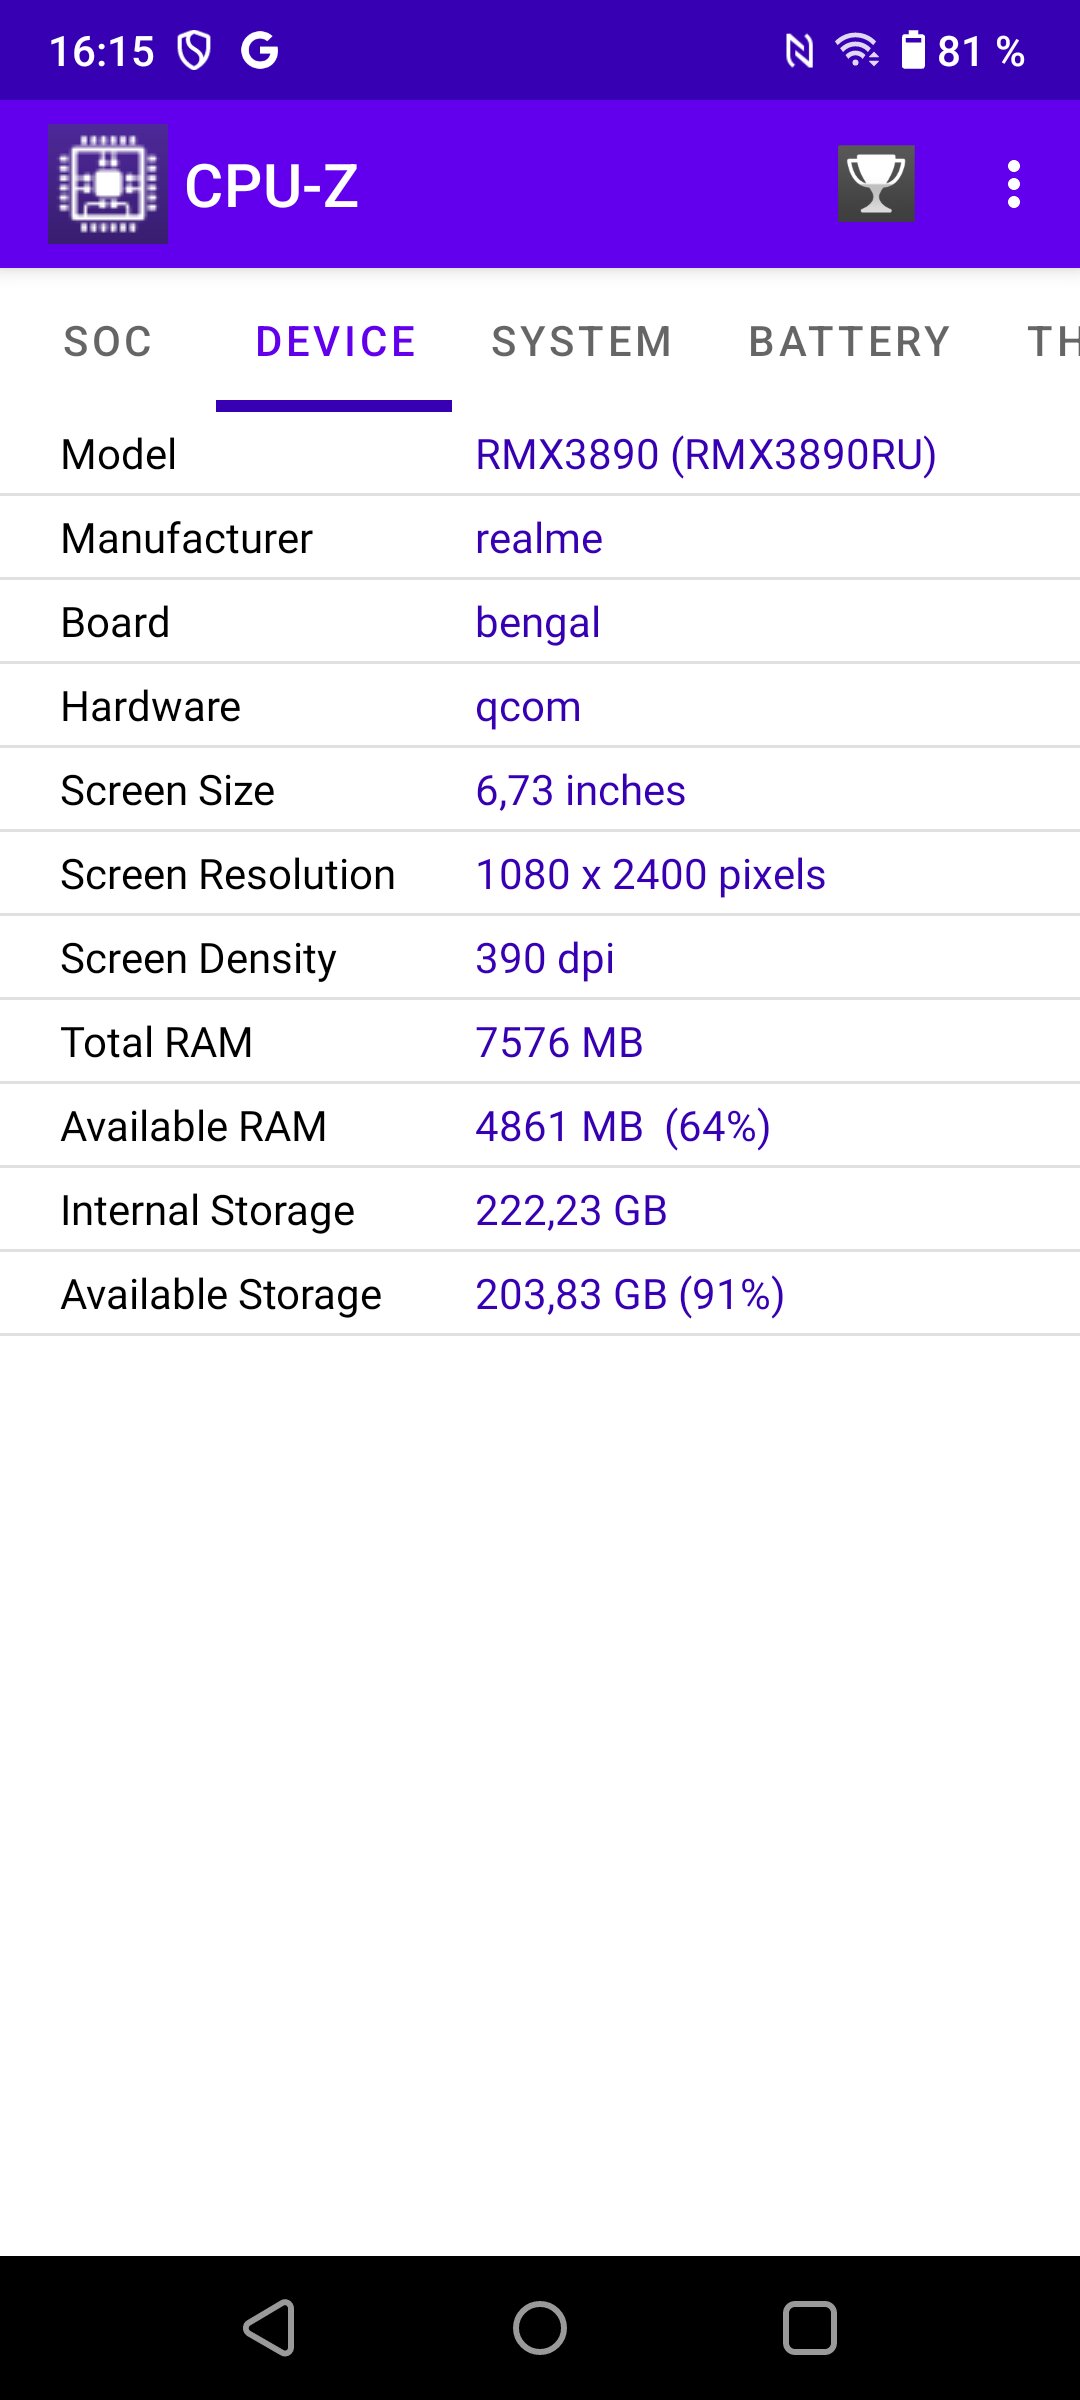
Task: Tap the CPU-Z chip logo
Action: pos(108,184)
